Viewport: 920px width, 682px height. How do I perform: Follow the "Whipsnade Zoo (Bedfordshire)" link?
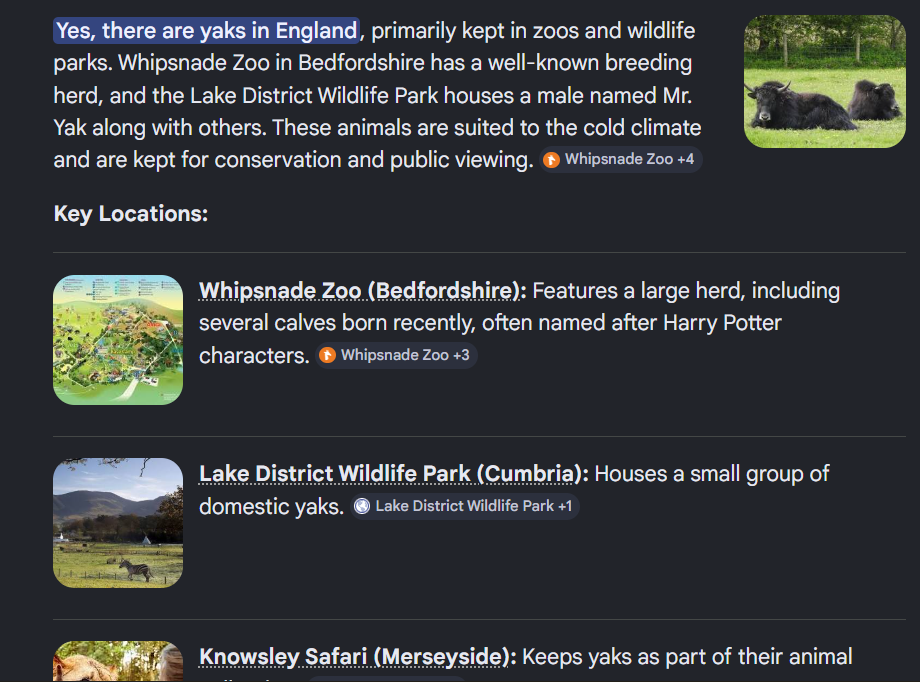pyautogui.click(x=361, y=291)
